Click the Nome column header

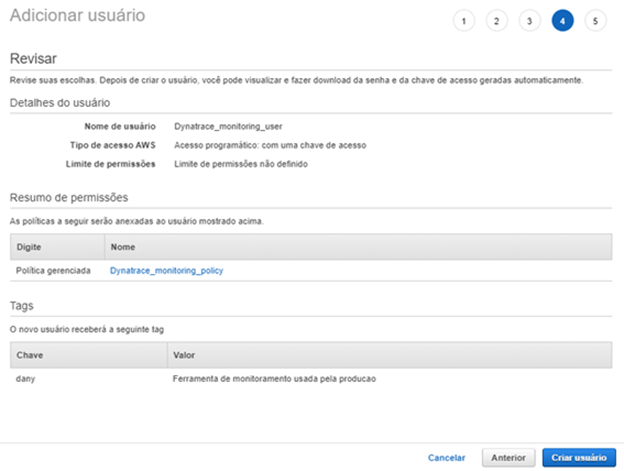[x=358, y=247]
